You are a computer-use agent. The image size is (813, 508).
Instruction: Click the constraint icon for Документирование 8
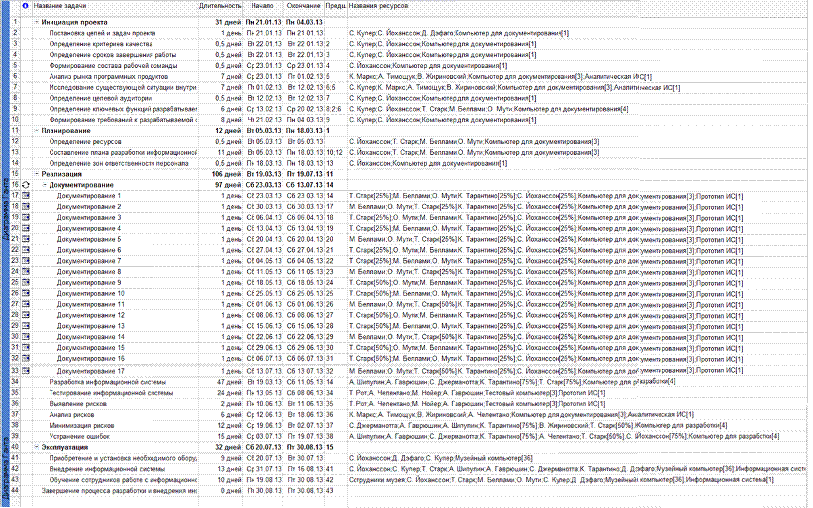[26, 272]
